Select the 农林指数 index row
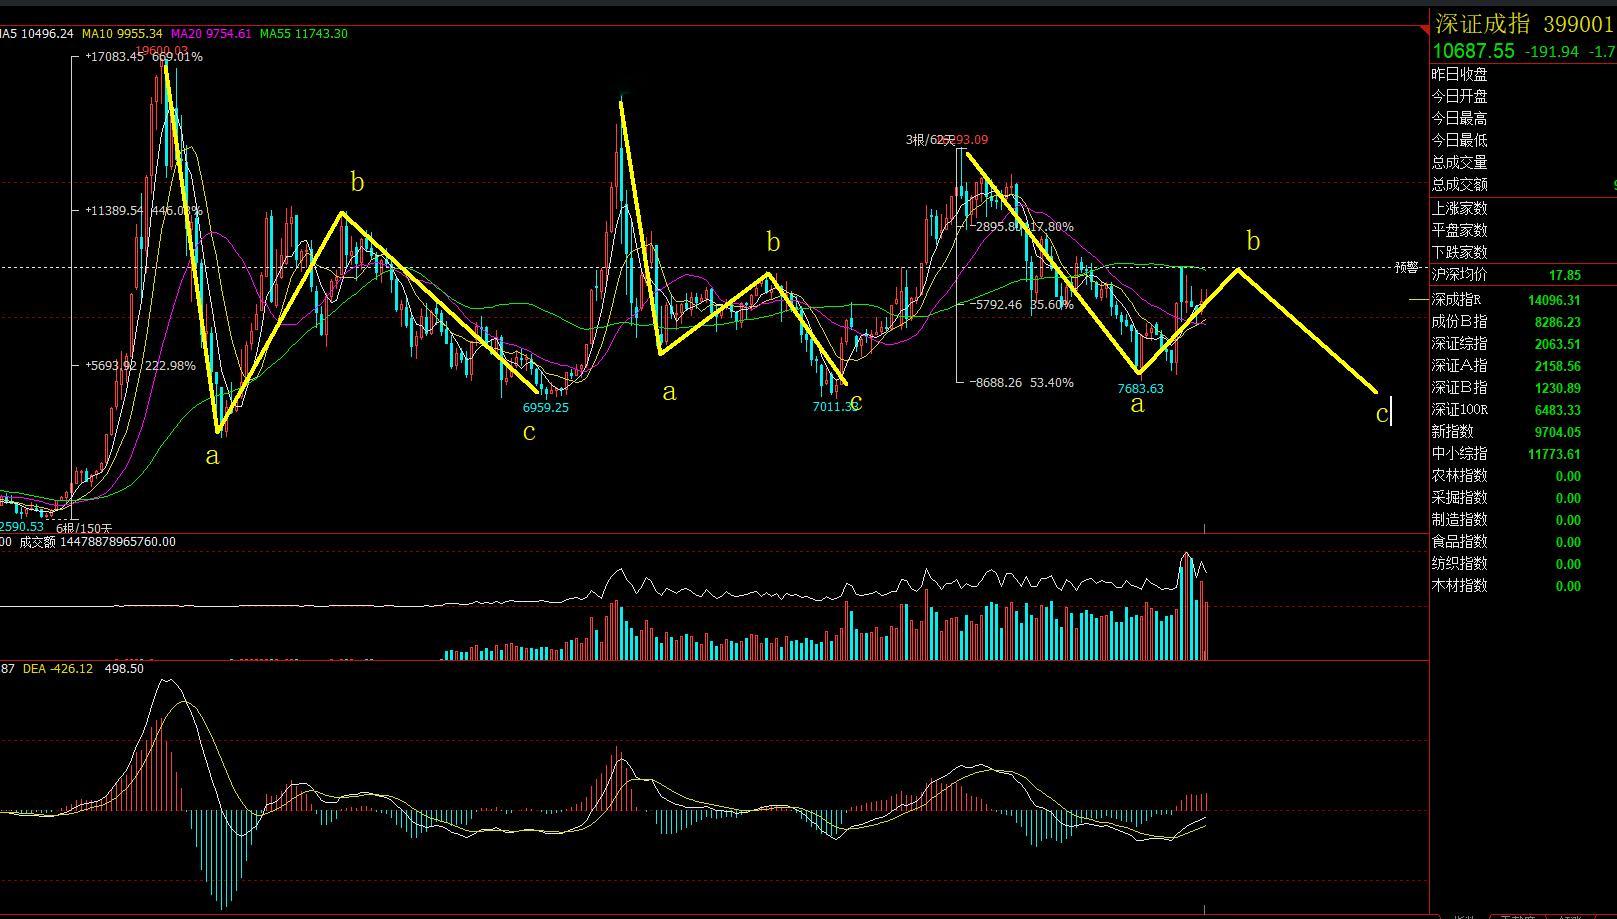 [x=1523, y=476]
